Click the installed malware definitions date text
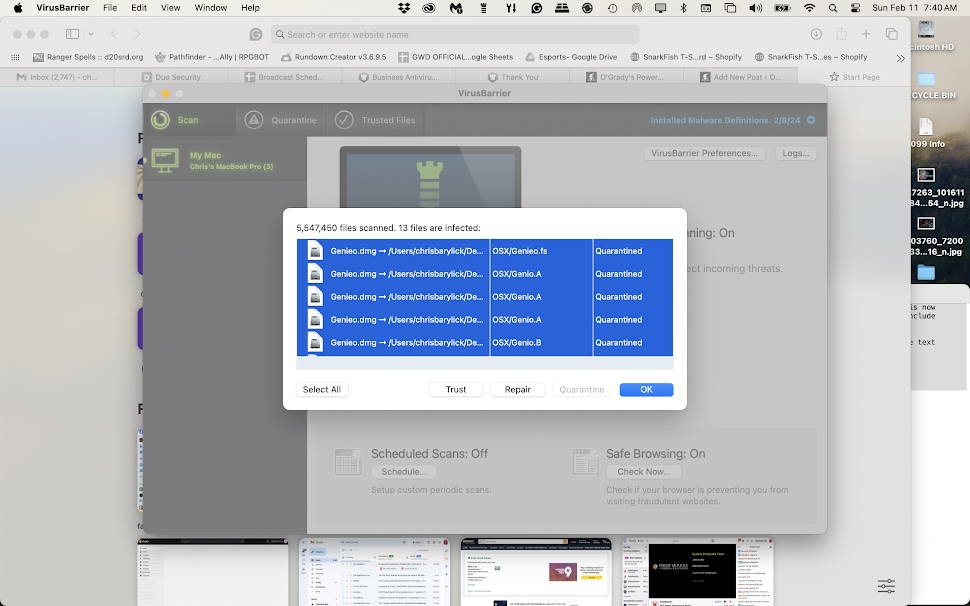This screenshot has width=970, height=606. click(725, 120)
